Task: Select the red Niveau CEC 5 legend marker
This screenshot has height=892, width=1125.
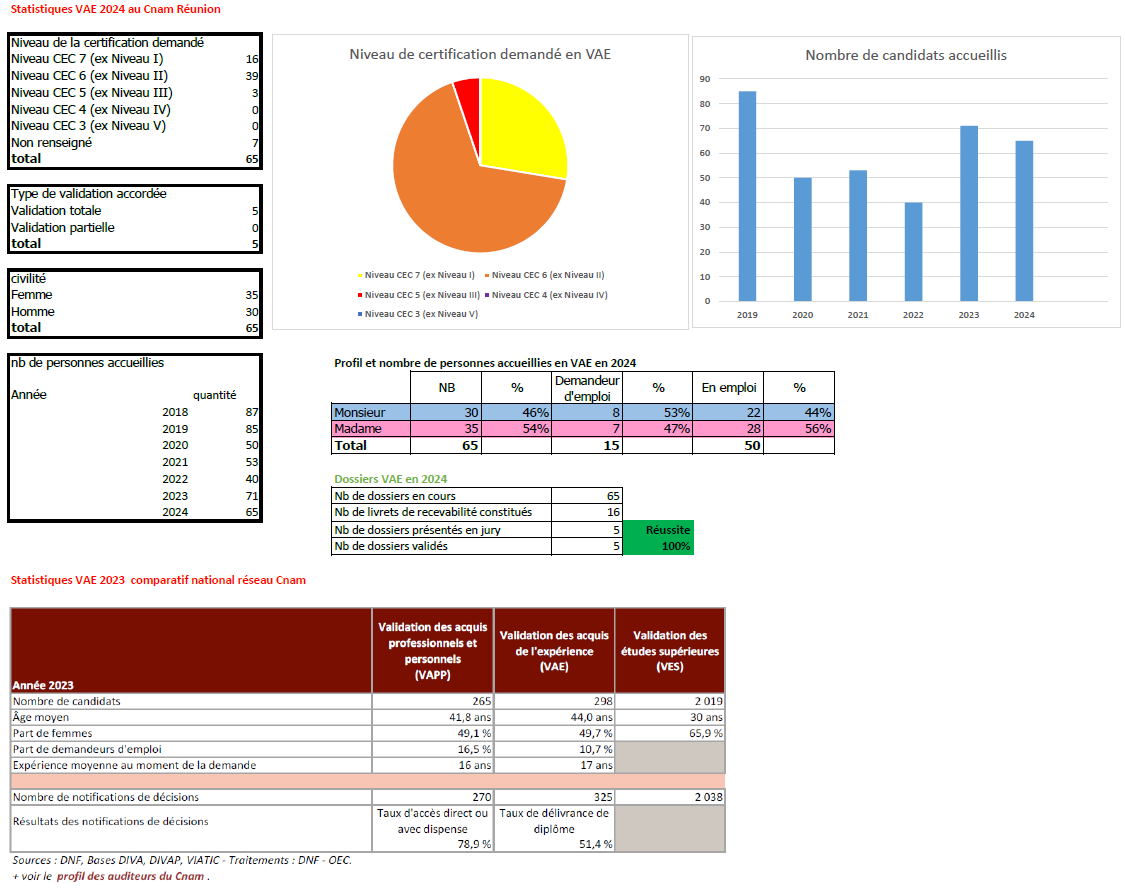Action: point(360,295)
